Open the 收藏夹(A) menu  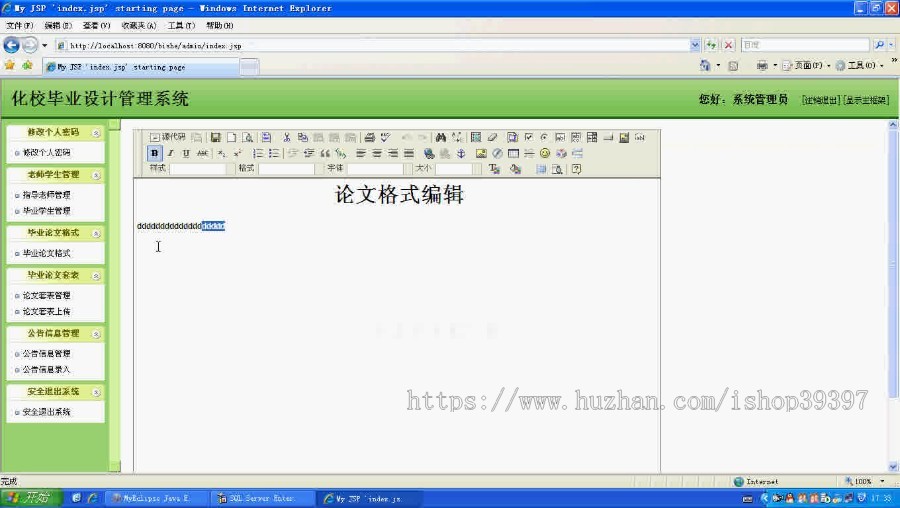138,25
